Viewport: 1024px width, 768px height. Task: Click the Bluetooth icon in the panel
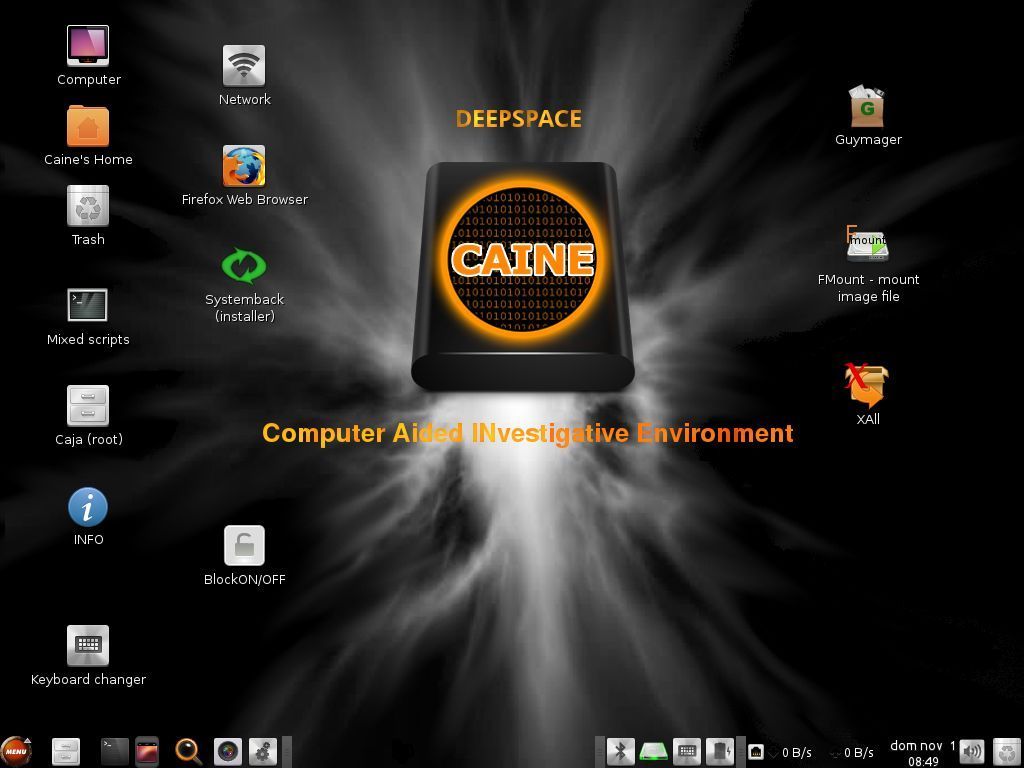coord(620,751)
